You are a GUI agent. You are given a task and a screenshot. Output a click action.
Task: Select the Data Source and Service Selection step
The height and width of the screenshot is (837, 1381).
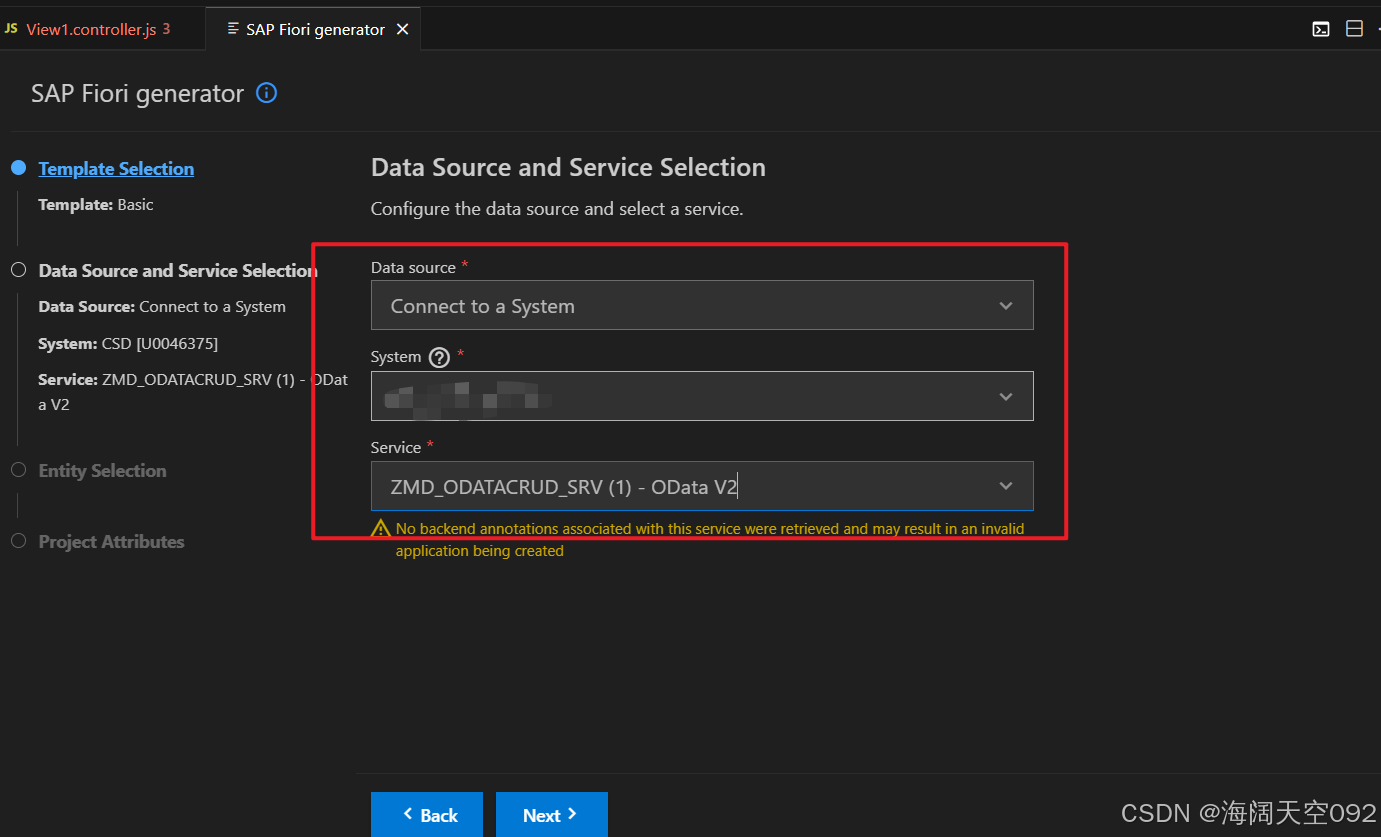(178, 270)
